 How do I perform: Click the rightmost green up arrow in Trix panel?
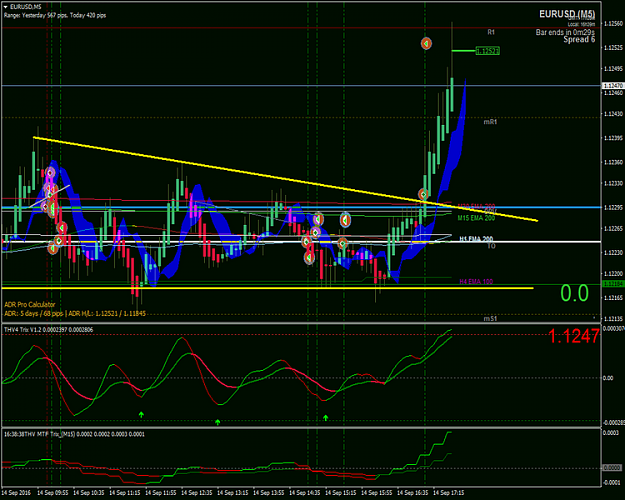(x=326, y=417)
